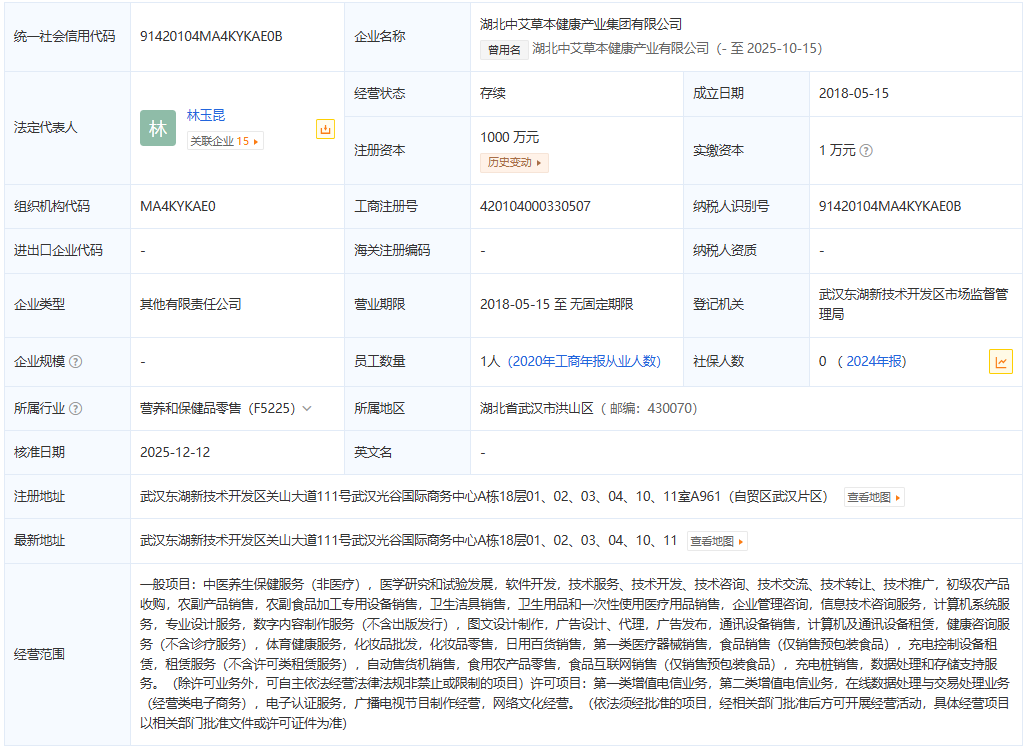
Task: Open the 2020年工商年报从业人数 link
Action: (584, 362)
